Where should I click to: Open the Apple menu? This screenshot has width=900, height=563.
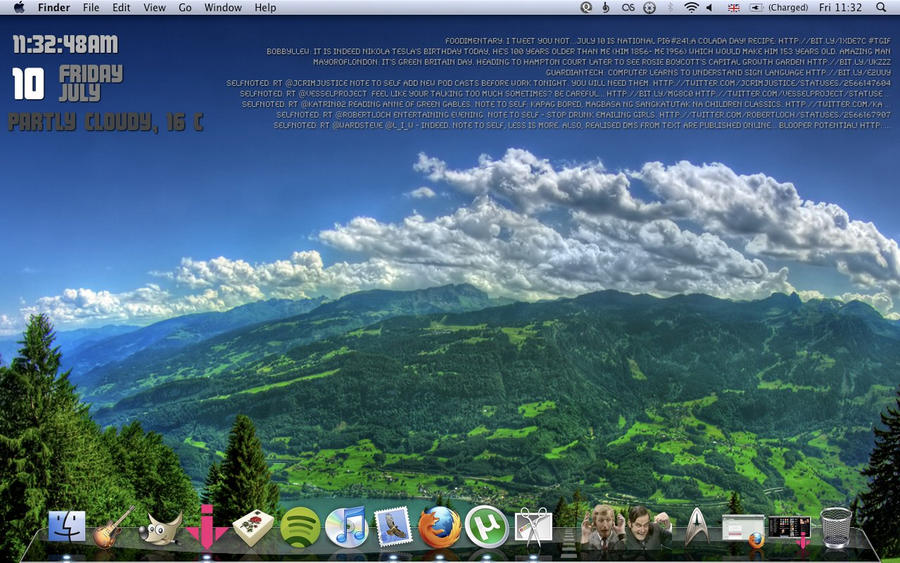(19, 7)
